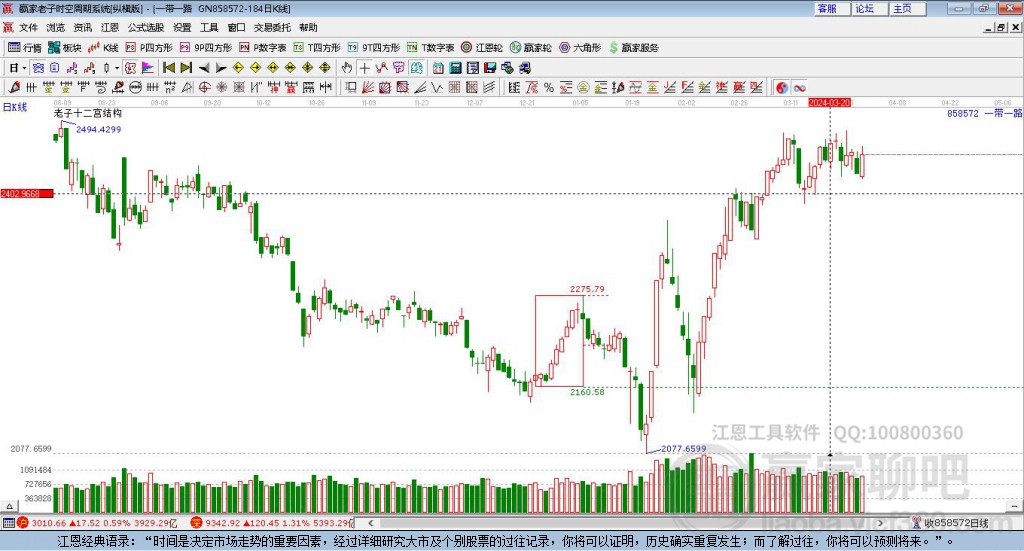Jump to first bar with skip-back icon

click(168, 67)
